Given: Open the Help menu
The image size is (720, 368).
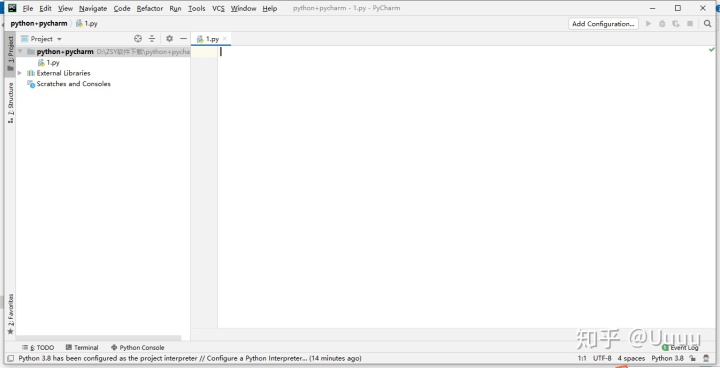Looking at the screenshot, I should (270, 8).
